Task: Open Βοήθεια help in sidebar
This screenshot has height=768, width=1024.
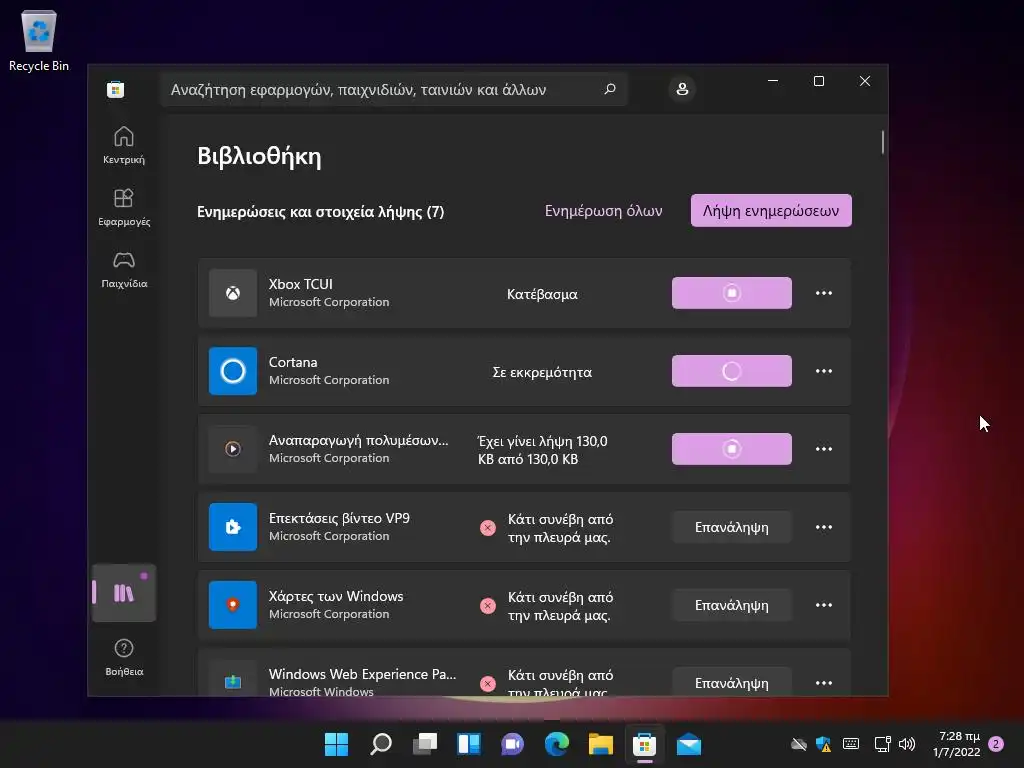Action: (124, 657)
